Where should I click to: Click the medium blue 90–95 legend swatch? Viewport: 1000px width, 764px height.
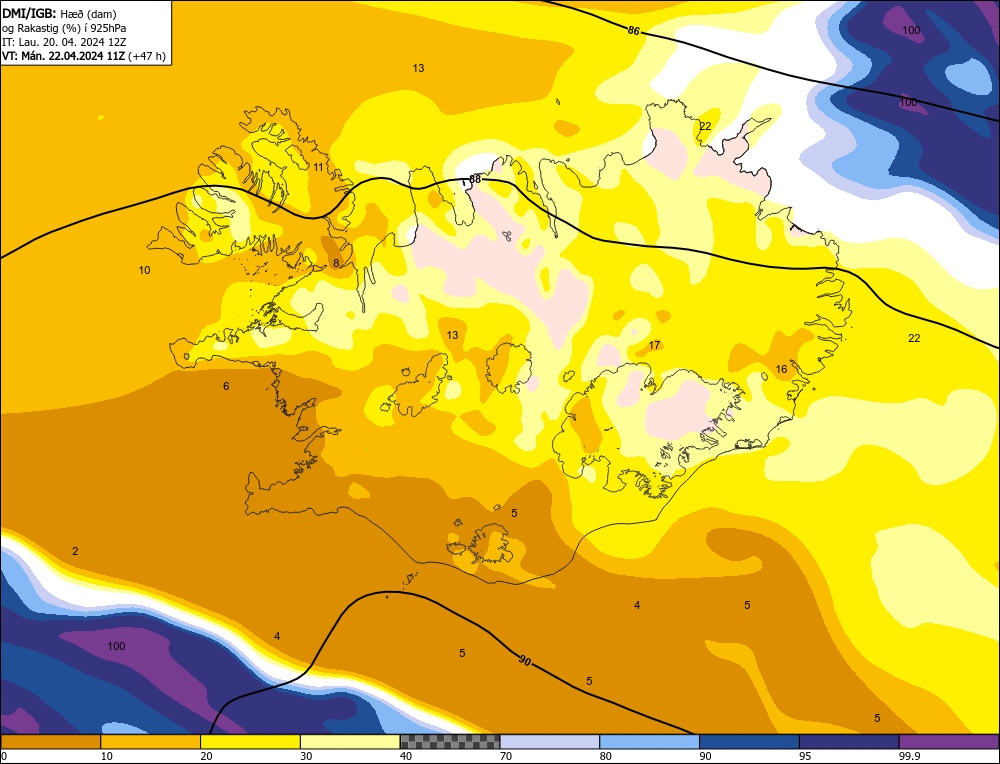749,742
